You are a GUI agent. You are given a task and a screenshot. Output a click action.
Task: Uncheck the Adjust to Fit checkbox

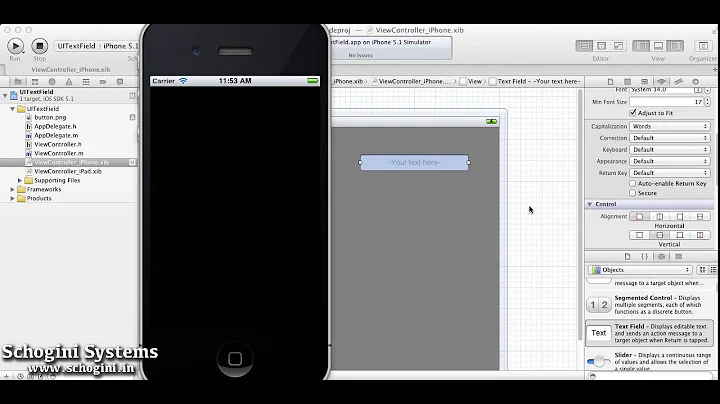[633, 113]
